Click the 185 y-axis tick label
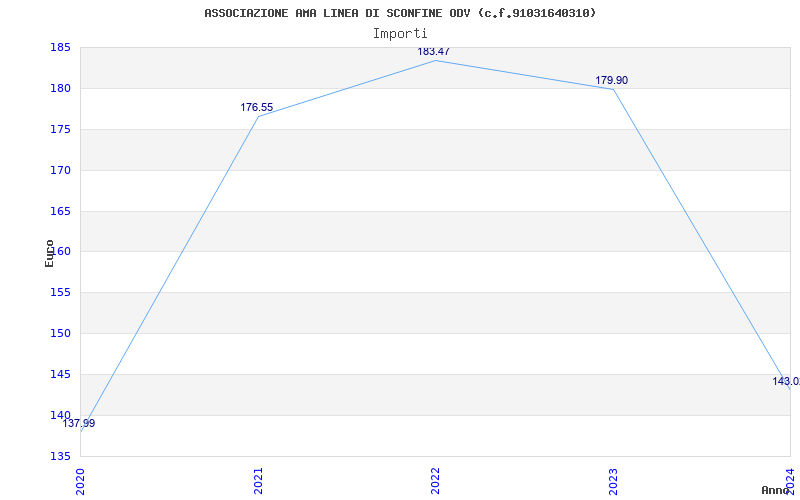Screen dimensions: 800x500 pyautogui.click(x=60, y=48)
